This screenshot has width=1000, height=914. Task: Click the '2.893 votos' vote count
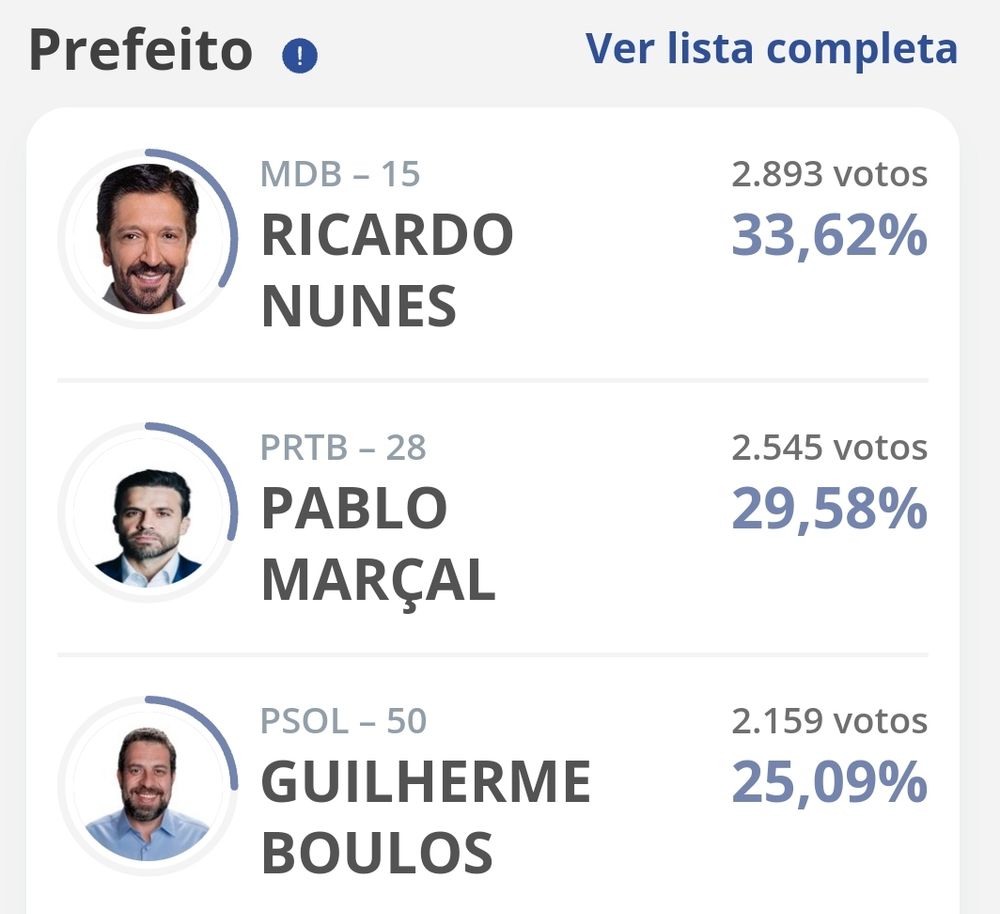[x=829, y=175]
